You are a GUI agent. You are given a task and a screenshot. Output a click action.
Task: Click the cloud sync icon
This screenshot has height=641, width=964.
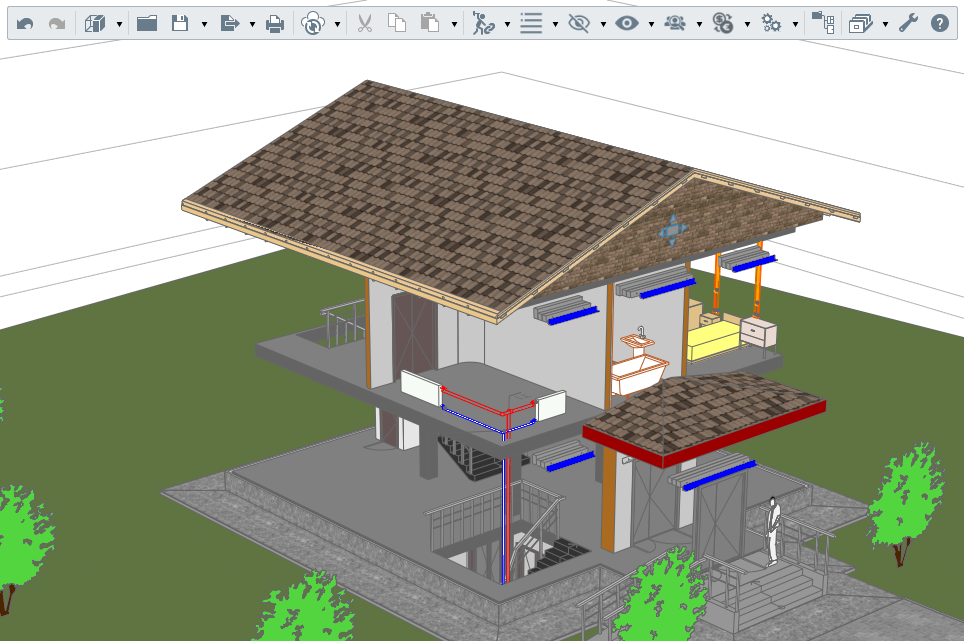(313, 24)
